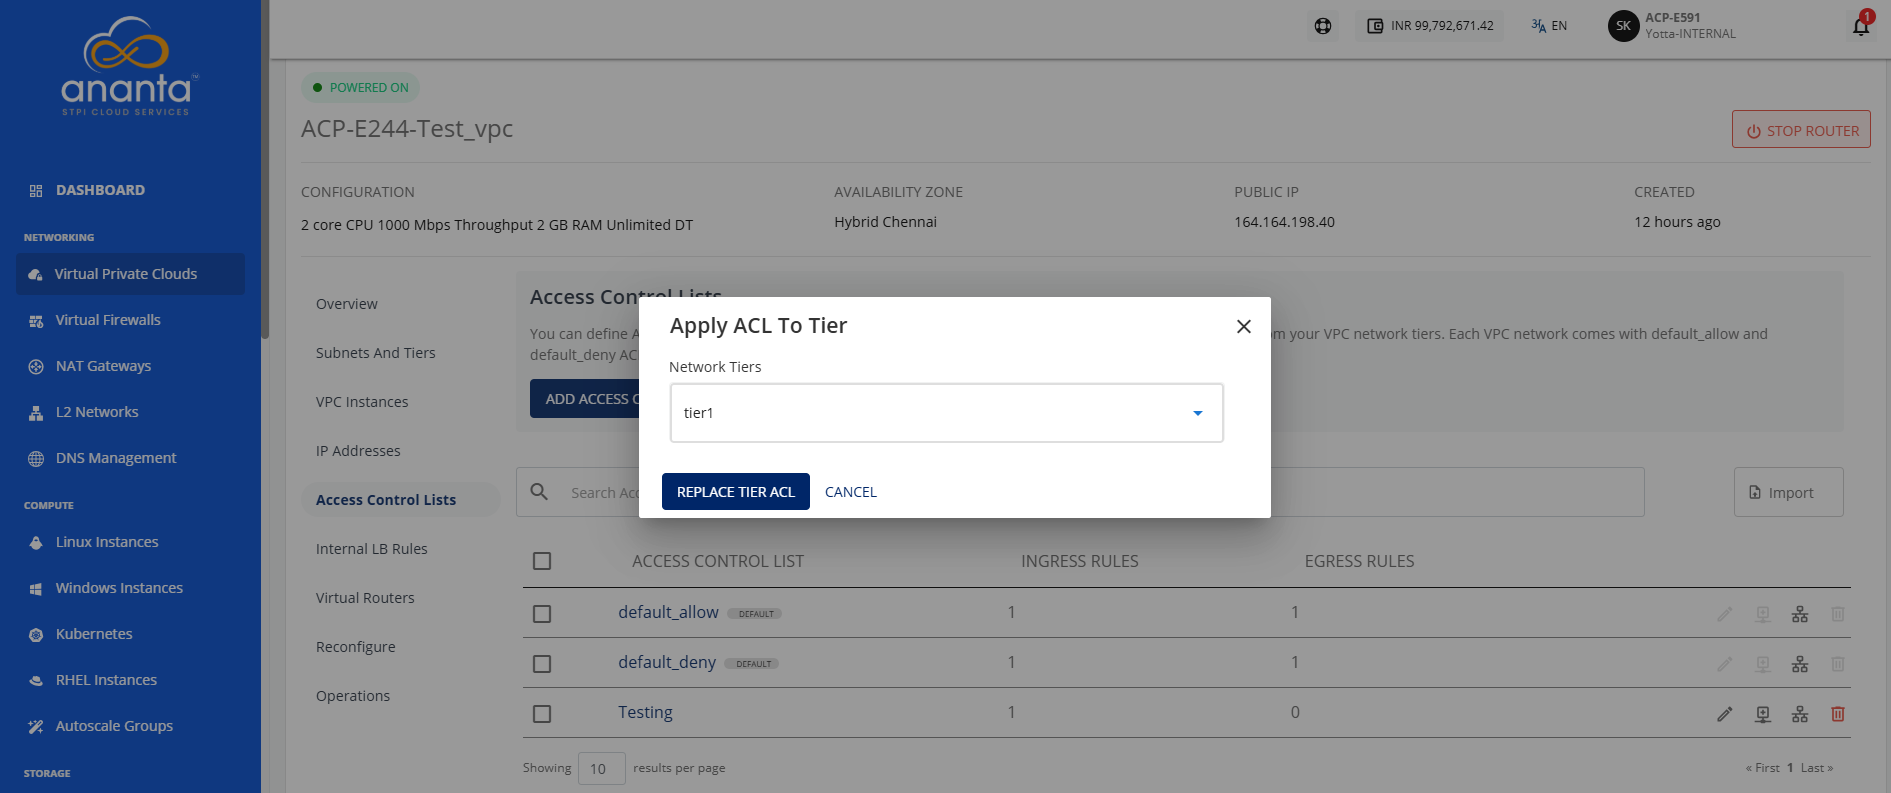
Task: Click the Search ACL input field
Action: click(1080, 492)
